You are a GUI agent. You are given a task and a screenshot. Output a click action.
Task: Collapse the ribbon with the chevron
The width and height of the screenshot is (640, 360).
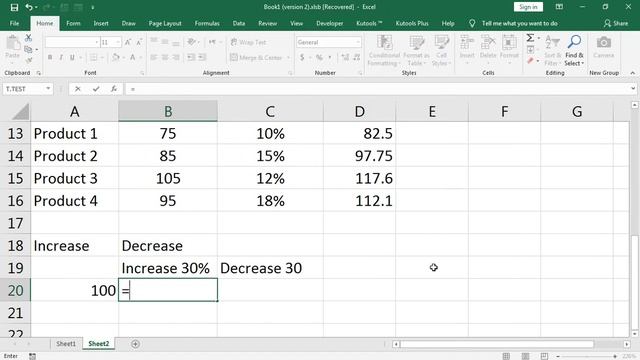(x=633, y=73)
